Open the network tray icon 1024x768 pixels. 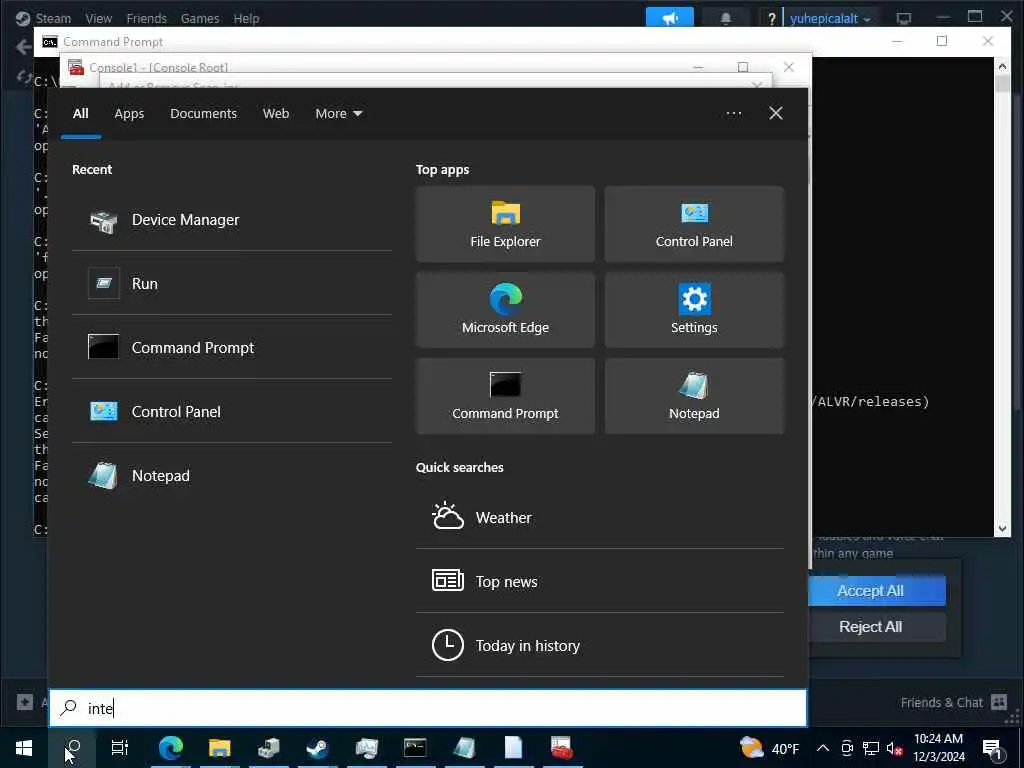pyautogui.click(x=871, y=748)
